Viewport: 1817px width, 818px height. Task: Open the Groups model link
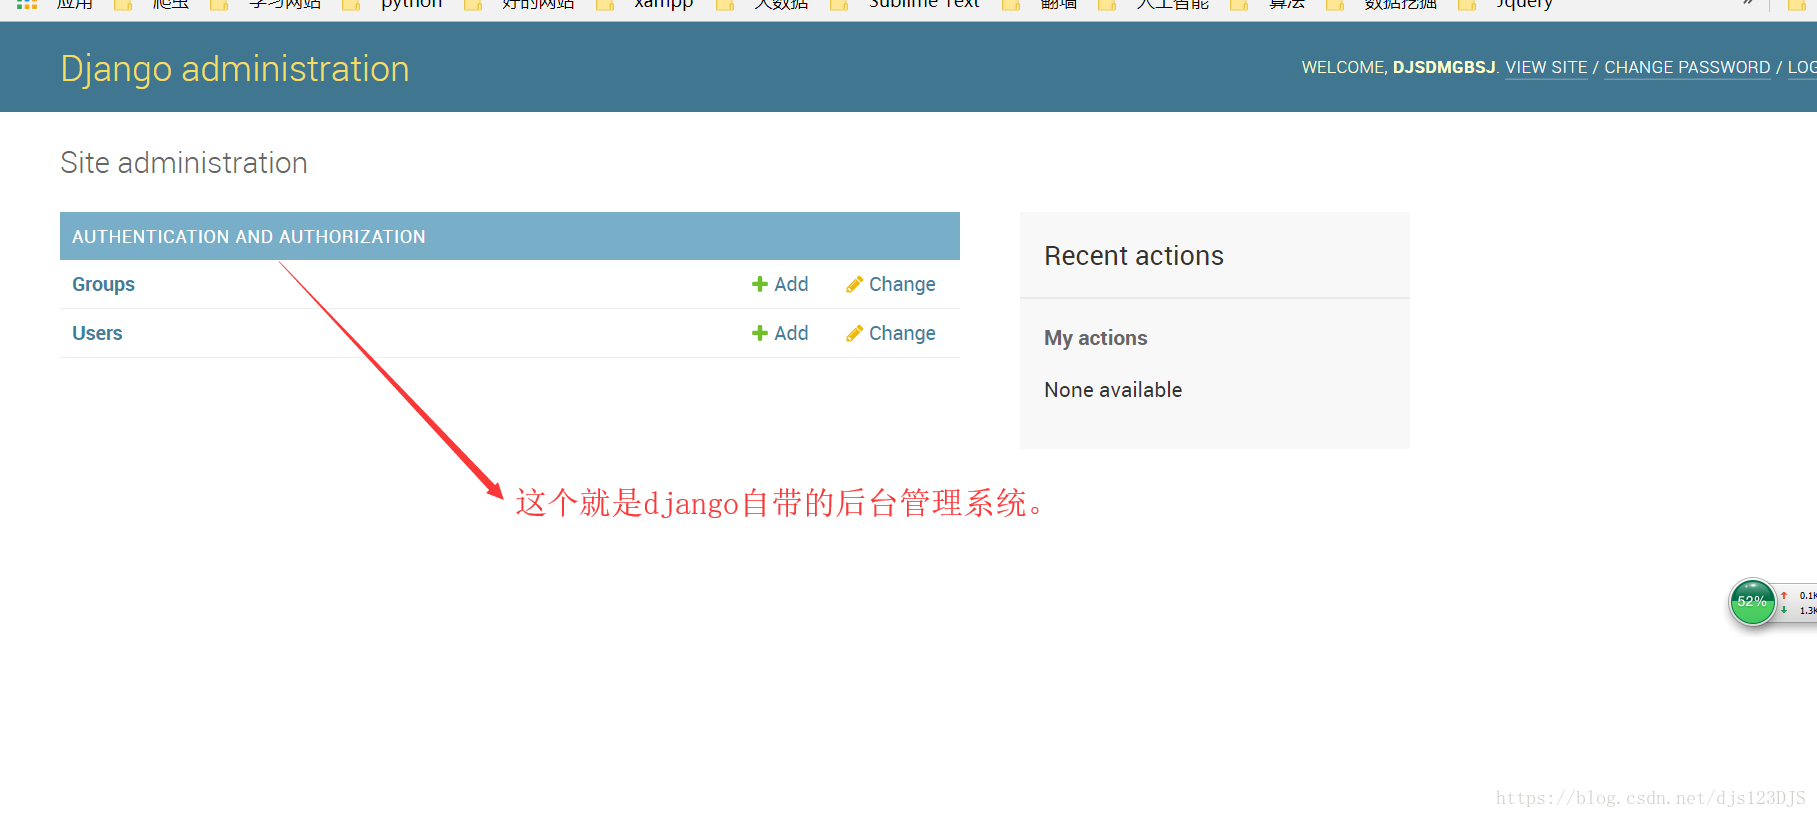pos(103,284)
